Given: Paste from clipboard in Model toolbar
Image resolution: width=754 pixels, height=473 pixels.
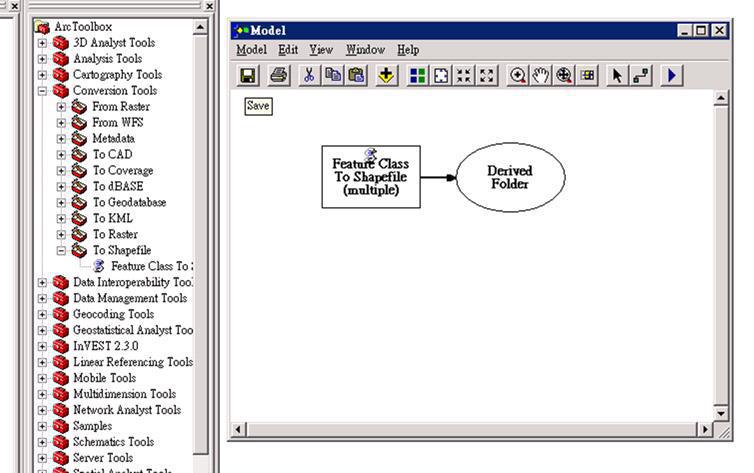Looking at the screenshot, I should point(356,75).
